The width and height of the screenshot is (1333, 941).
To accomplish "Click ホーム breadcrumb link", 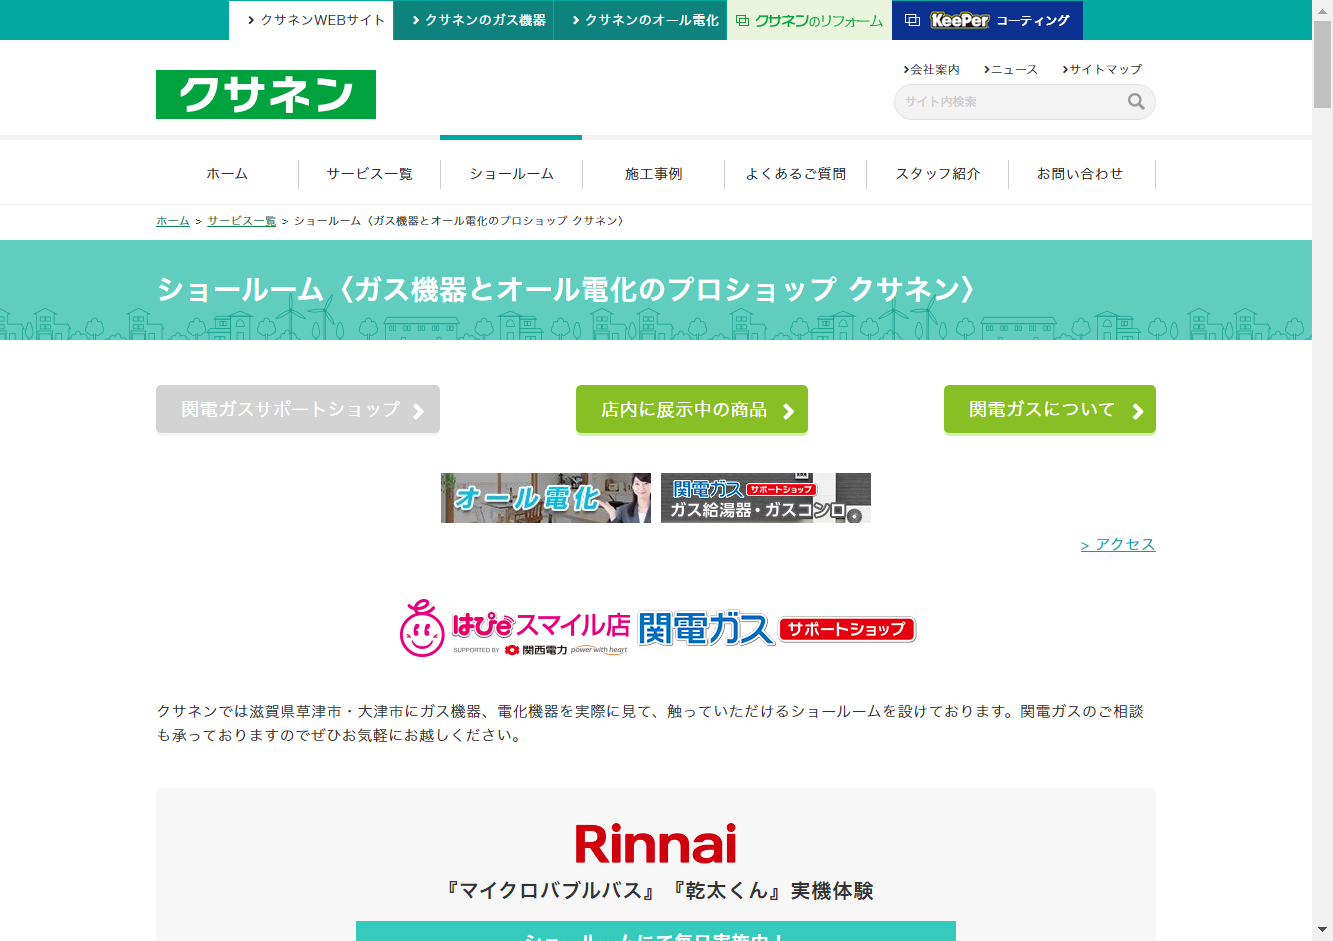I will point(172,221).
